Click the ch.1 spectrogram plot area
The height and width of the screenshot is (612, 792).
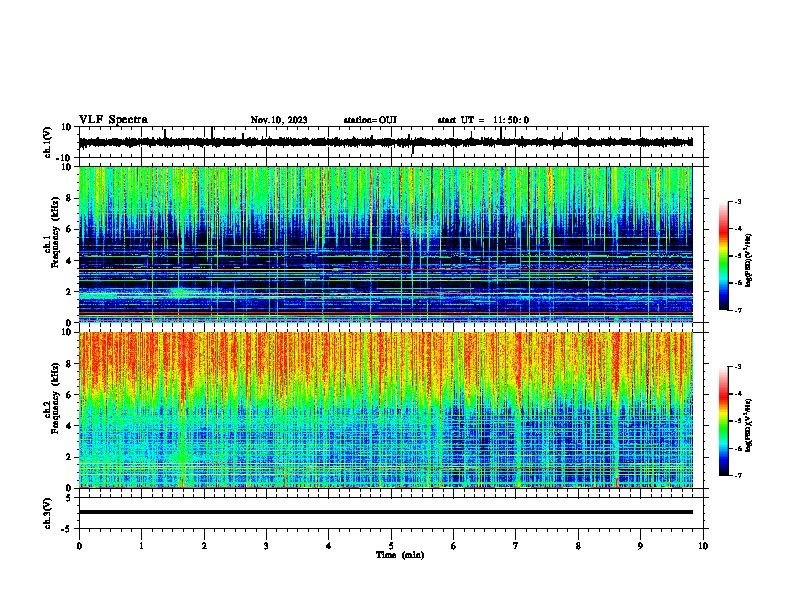coord(385,244)
